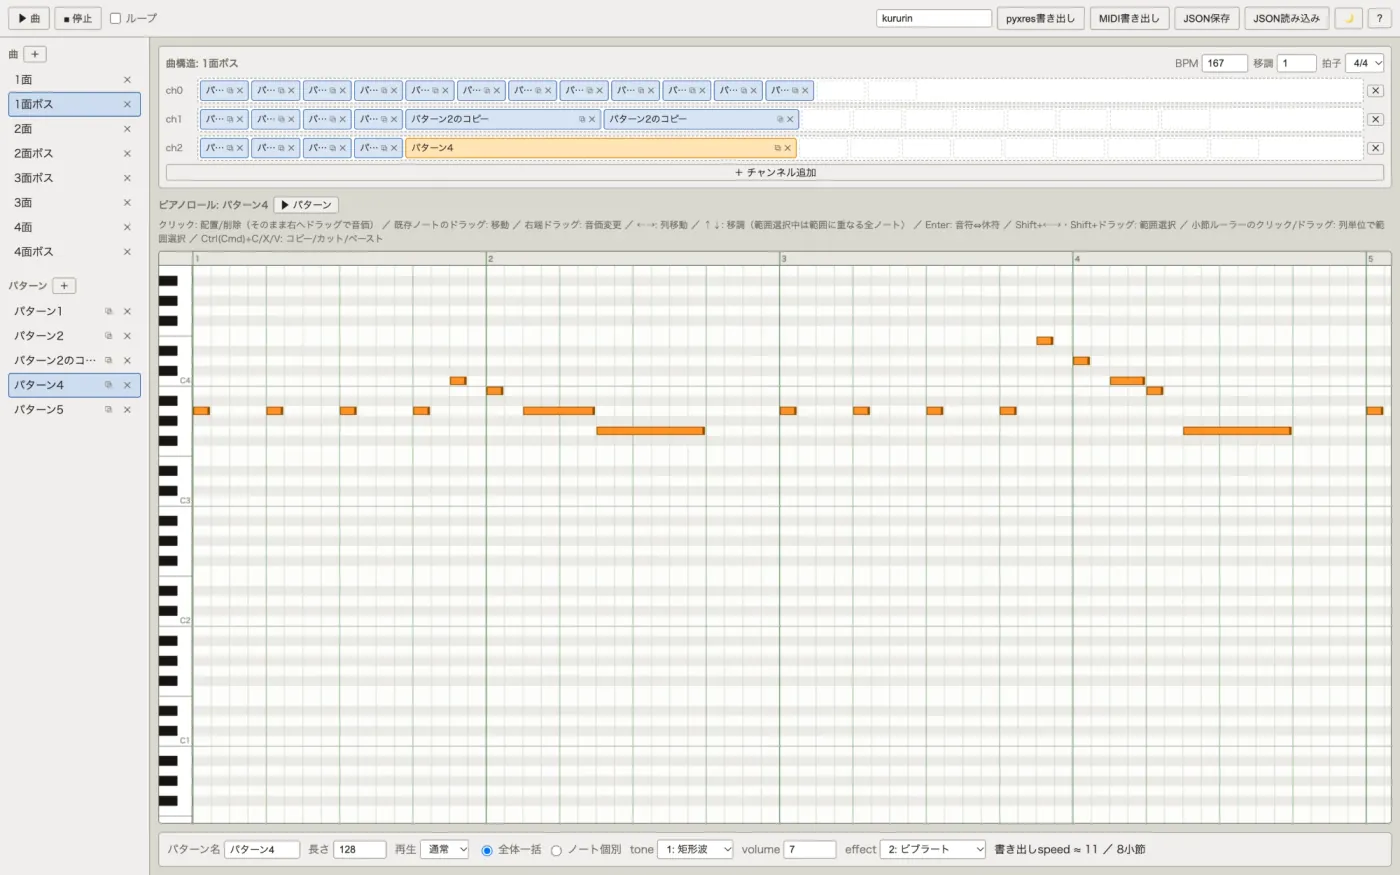Image resolution: width=1400 pixels, height=875 pixels.
Task: Add a channel with チャンネル追加
Action: click(775, 173)
